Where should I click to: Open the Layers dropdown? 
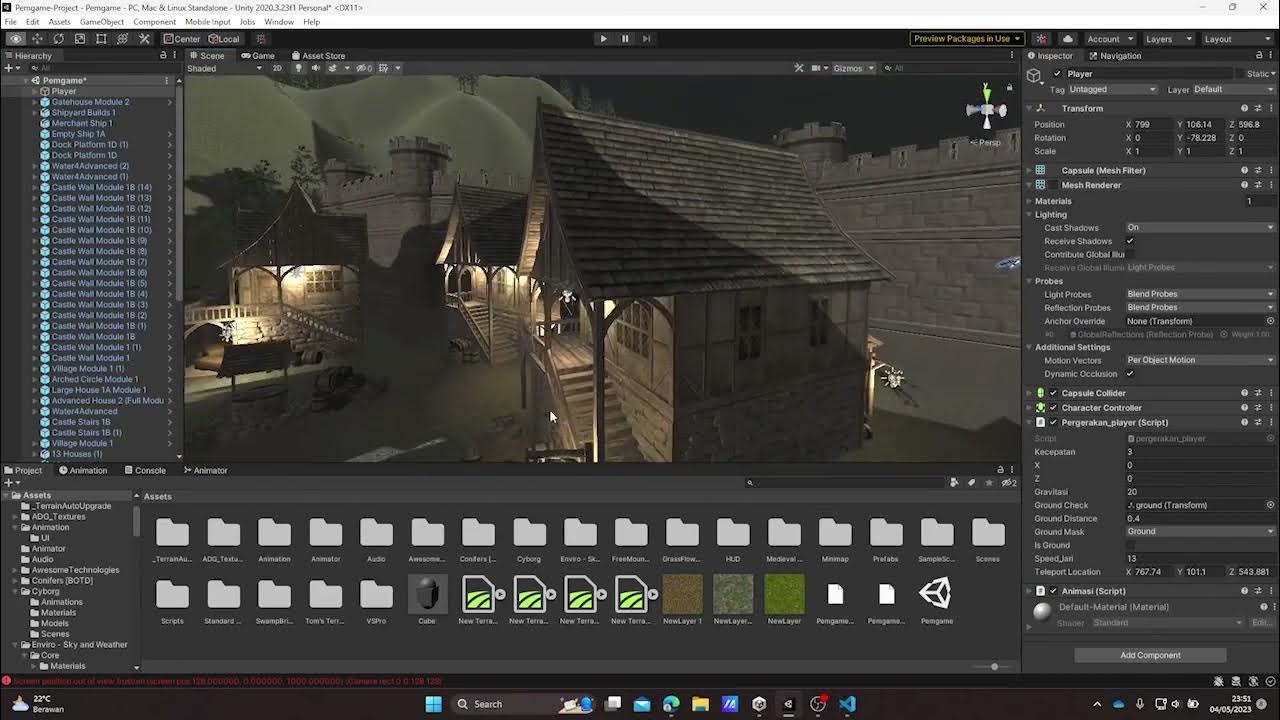tap(1167, 39)
